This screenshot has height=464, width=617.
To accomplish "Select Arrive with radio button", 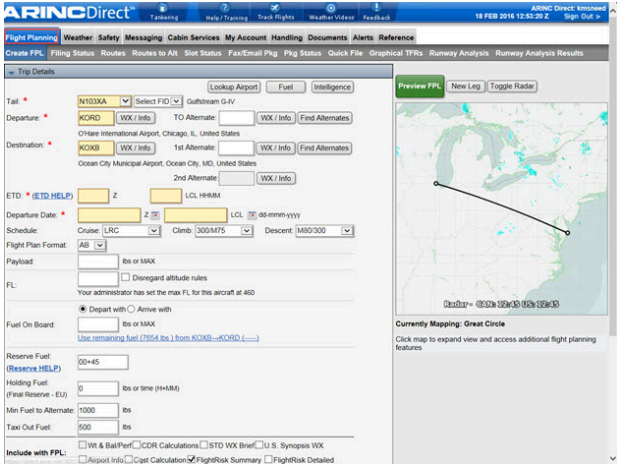I will [x=131, y=309].
